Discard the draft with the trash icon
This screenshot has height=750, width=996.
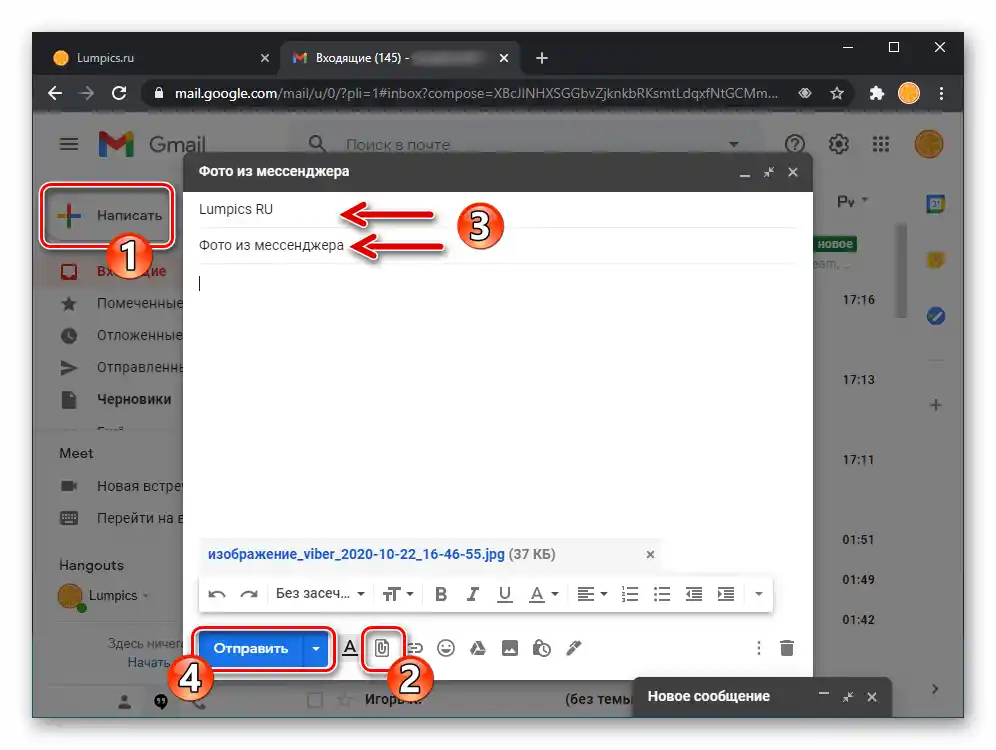tap(787, 648)
